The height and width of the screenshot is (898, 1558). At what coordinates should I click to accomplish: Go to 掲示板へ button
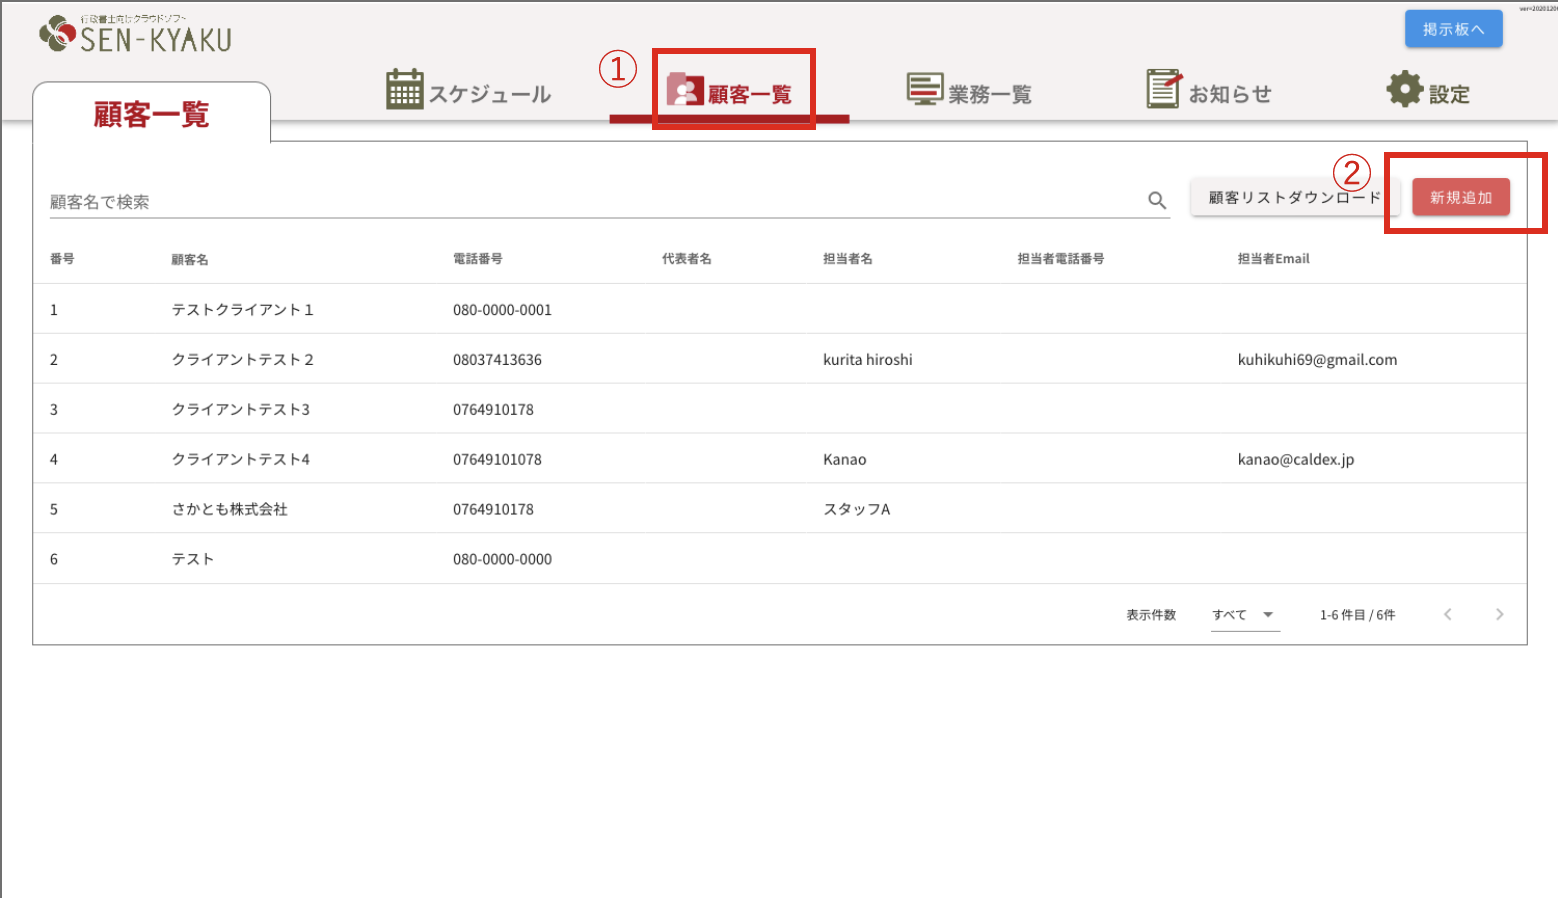coord(1453,29)
